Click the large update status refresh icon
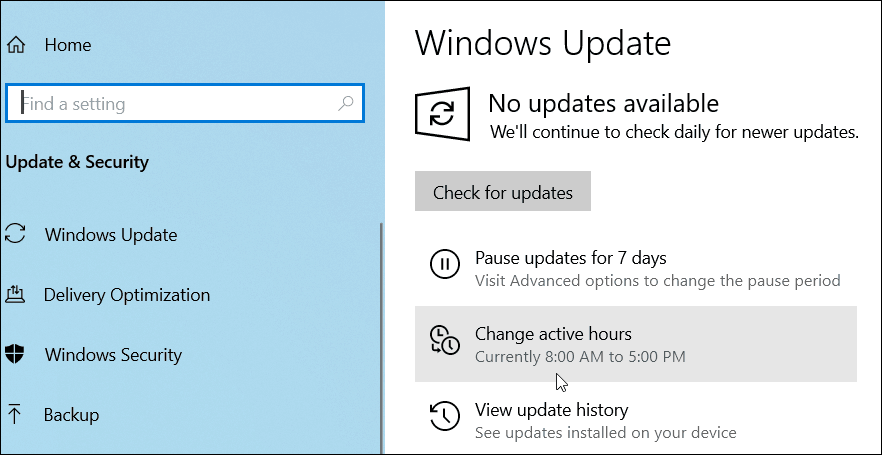 [442, 113]
